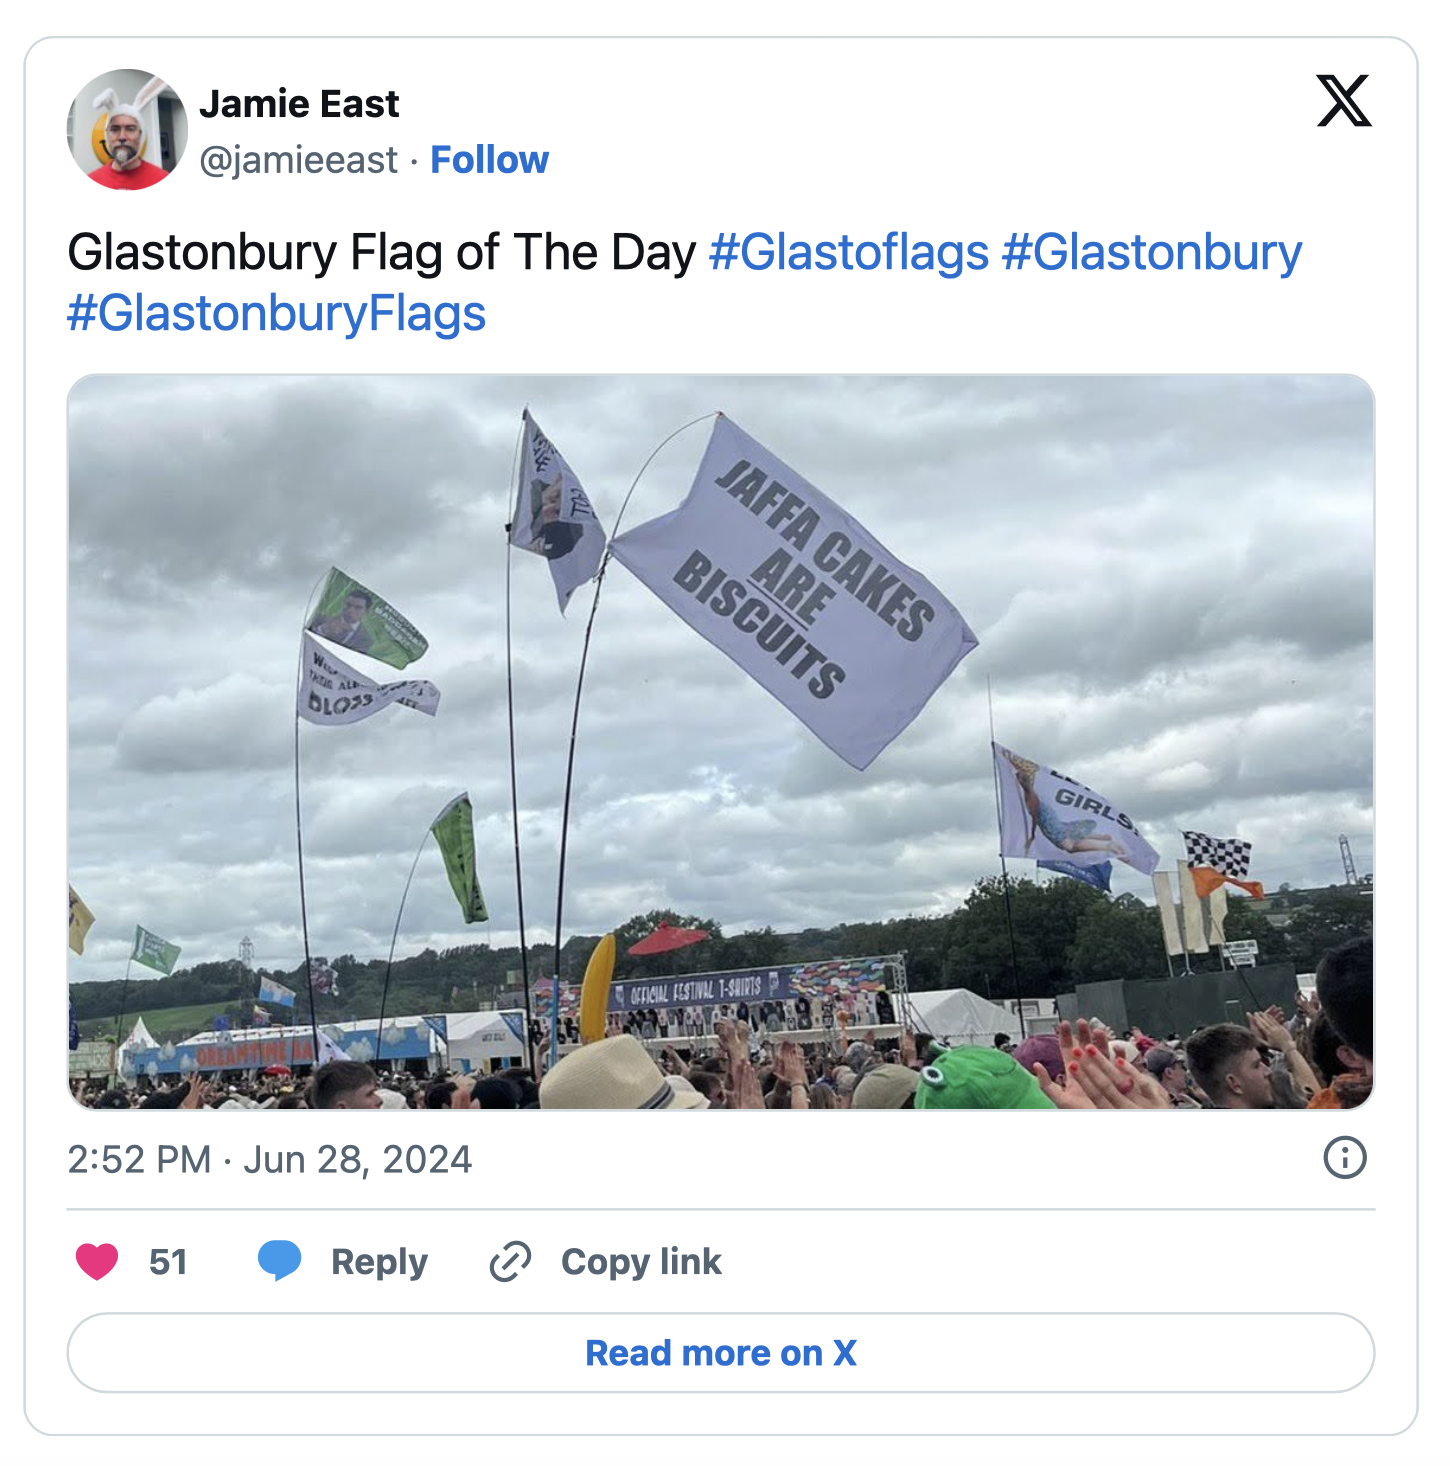Image resolution: width=1450 pixels, height=1466 pixels.
Task: Open Jamie East's profile avatar
Action: point(127,129)
